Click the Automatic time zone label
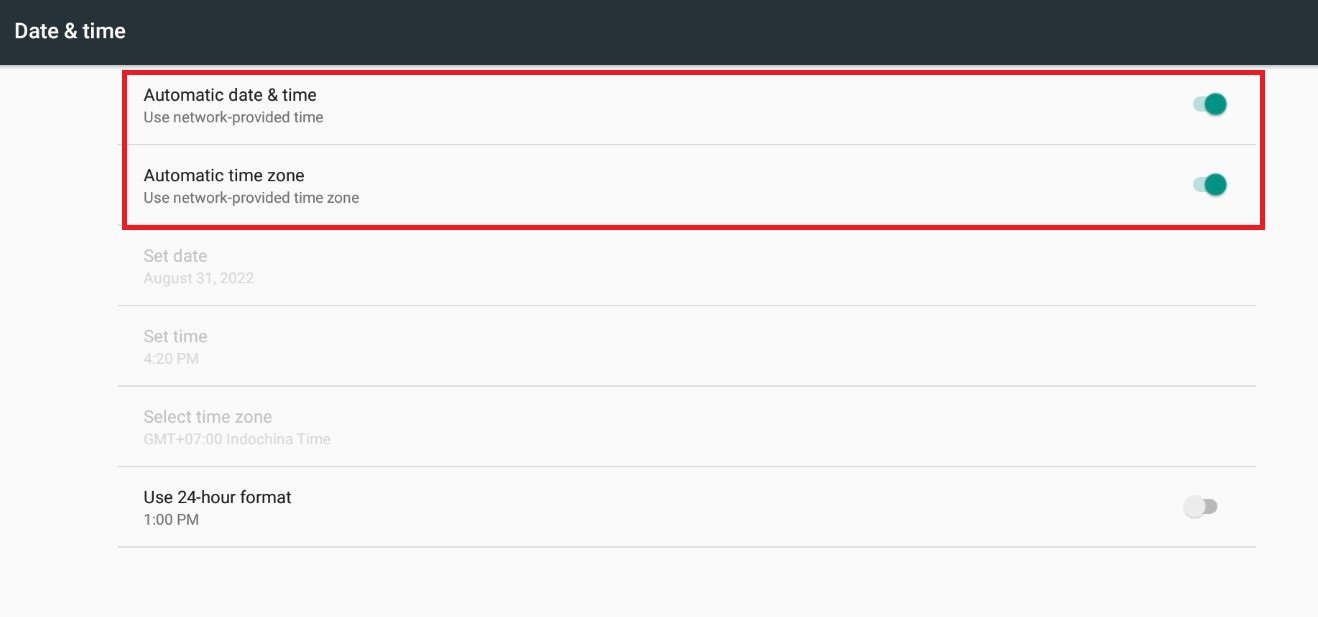1318x617 pixels. point(224,175)
